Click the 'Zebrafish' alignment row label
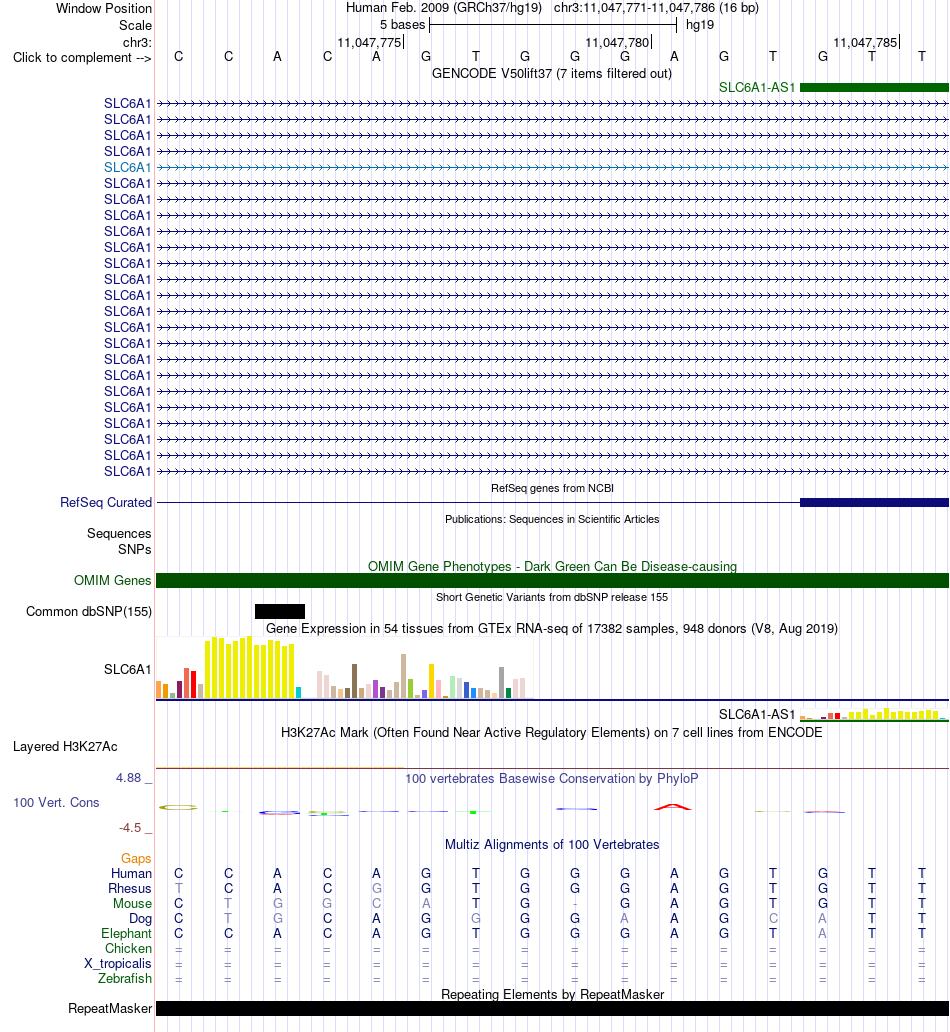This screenshot has width=950, height=1032. pyautogui.click(x=125, y=979)
